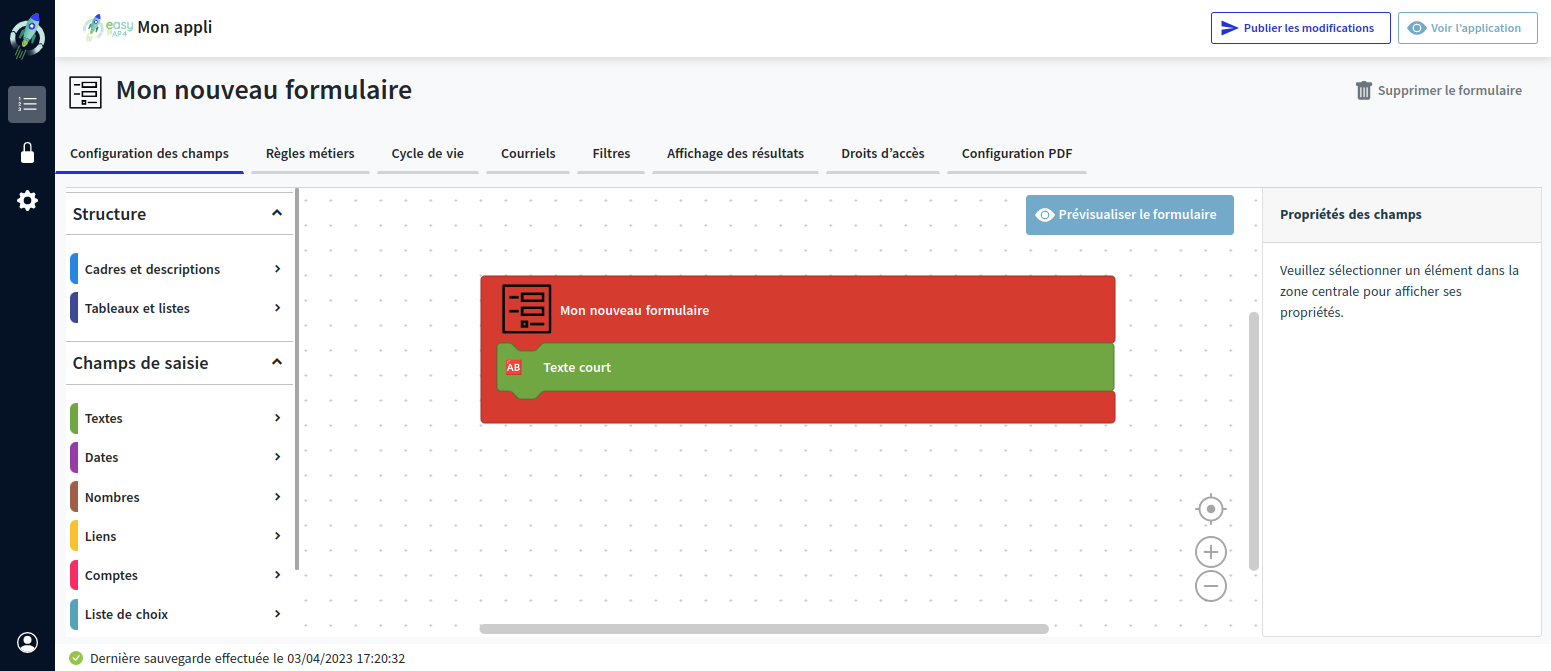Click the trash icon to delete form
Screen dimensions: 1551x671
click(x=1364, y=91)
